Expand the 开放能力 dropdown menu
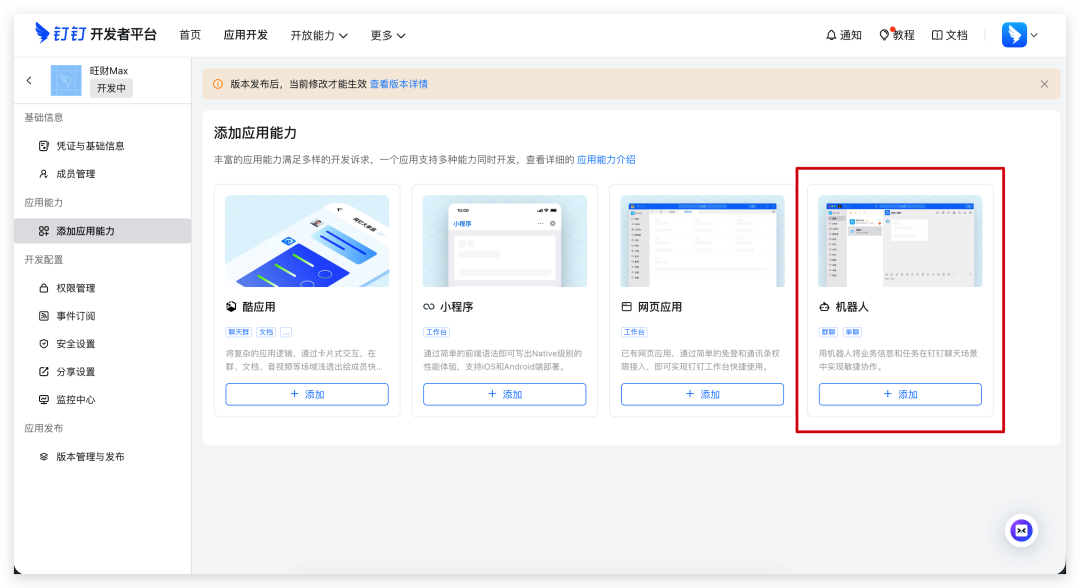Image resolution: width=1080 pixels, height=588 pixels. point(319,35)
